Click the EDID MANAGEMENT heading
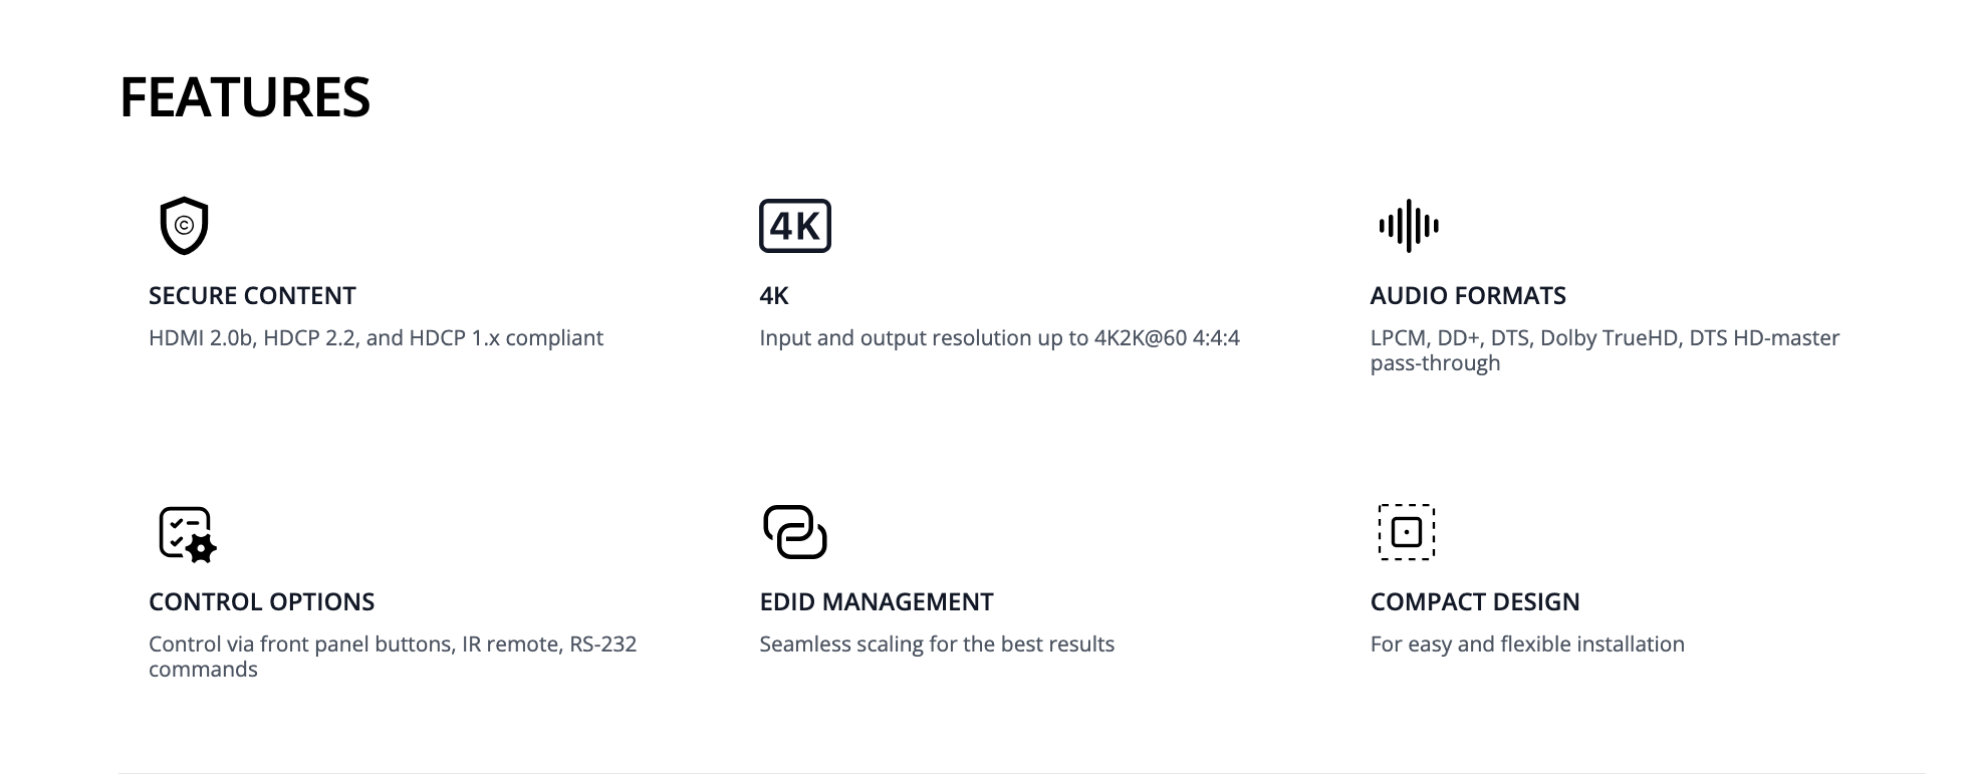 [x=876, y=602]
